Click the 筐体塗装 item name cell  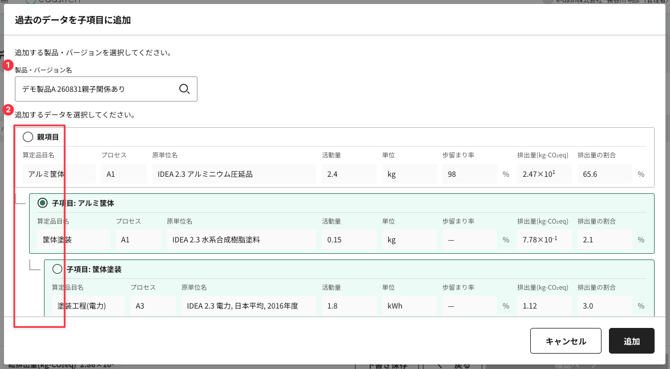tap(73, 240)
